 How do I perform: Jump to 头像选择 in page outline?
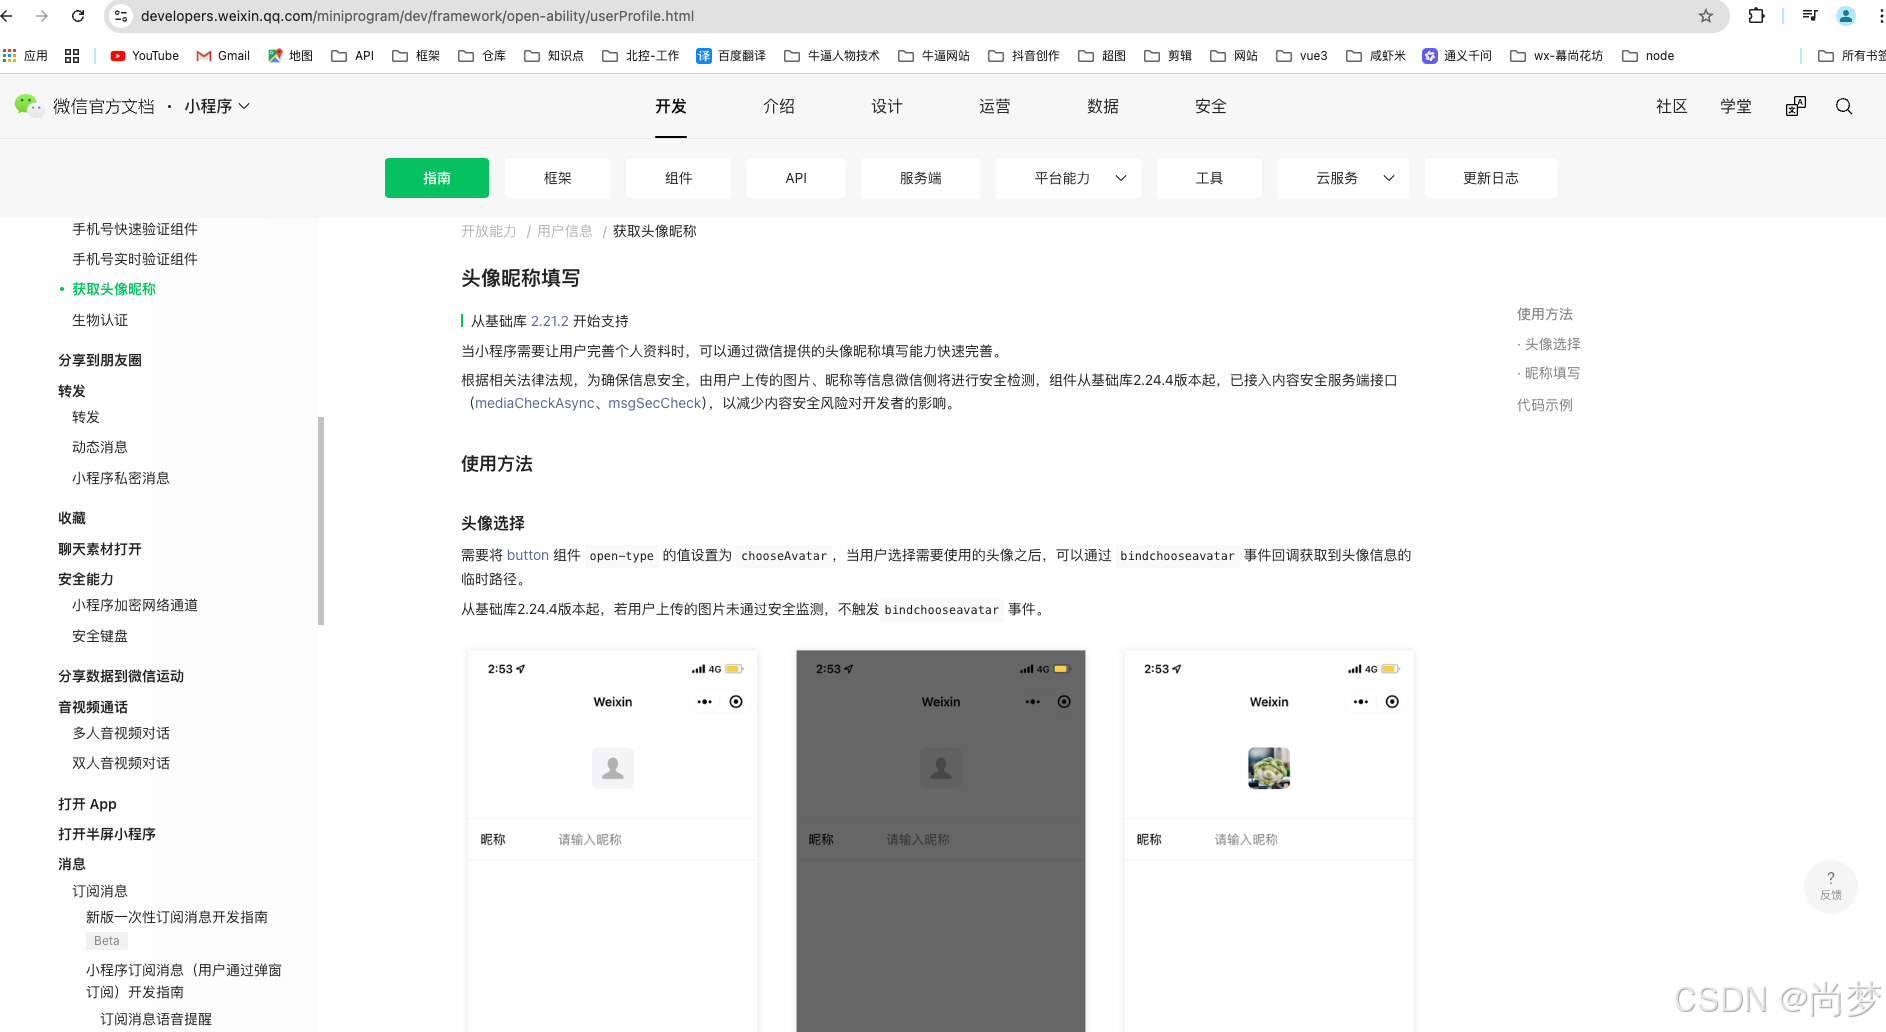coord(1552,344)
